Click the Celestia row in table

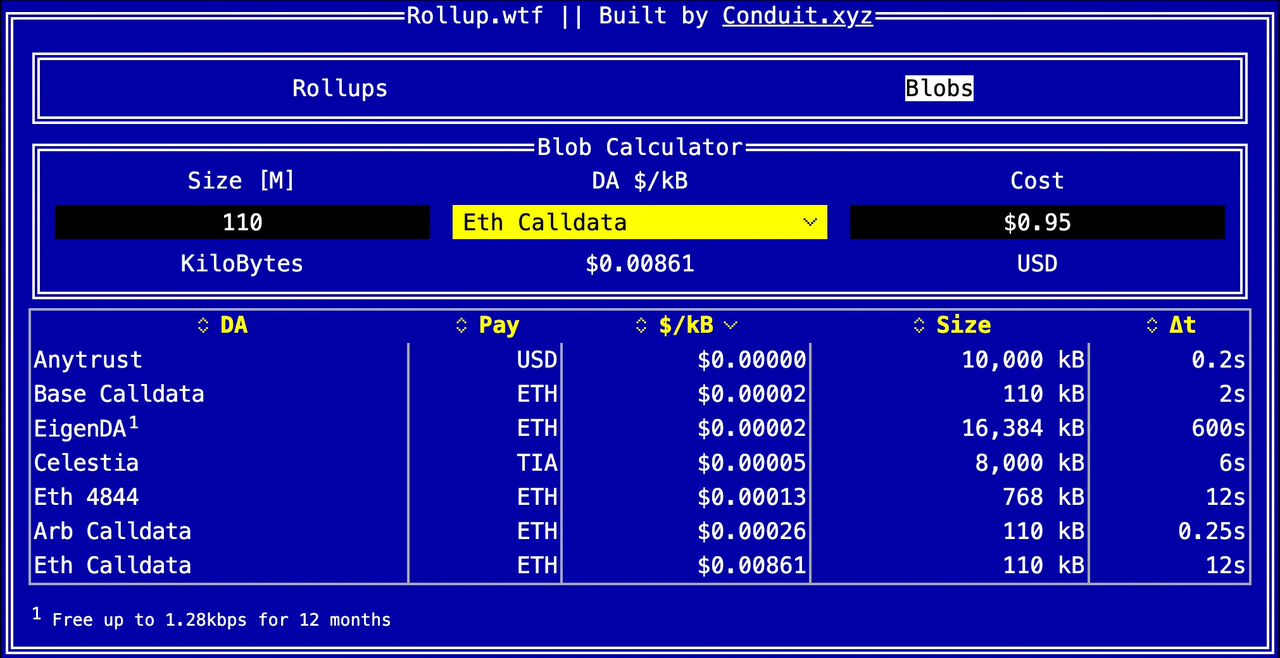(86, 463)
